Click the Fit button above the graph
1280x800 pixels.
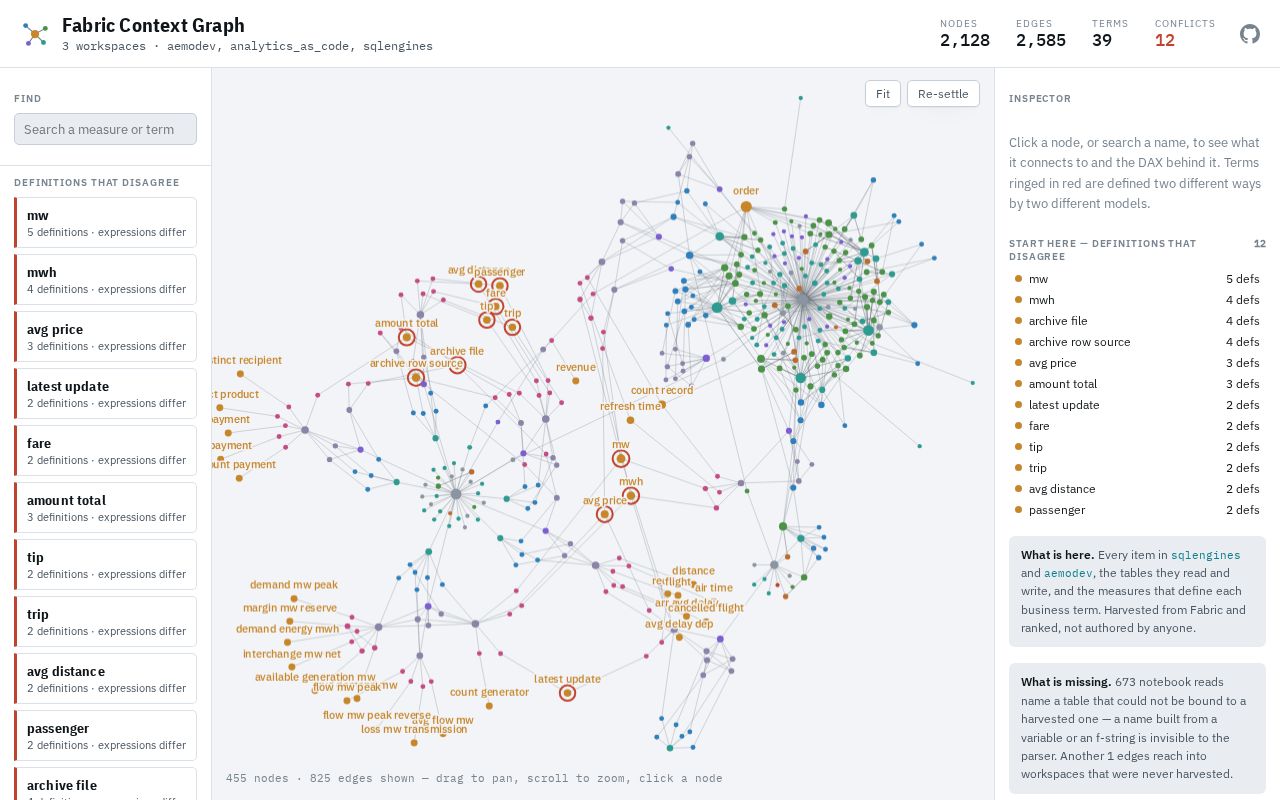click(883, 94)
